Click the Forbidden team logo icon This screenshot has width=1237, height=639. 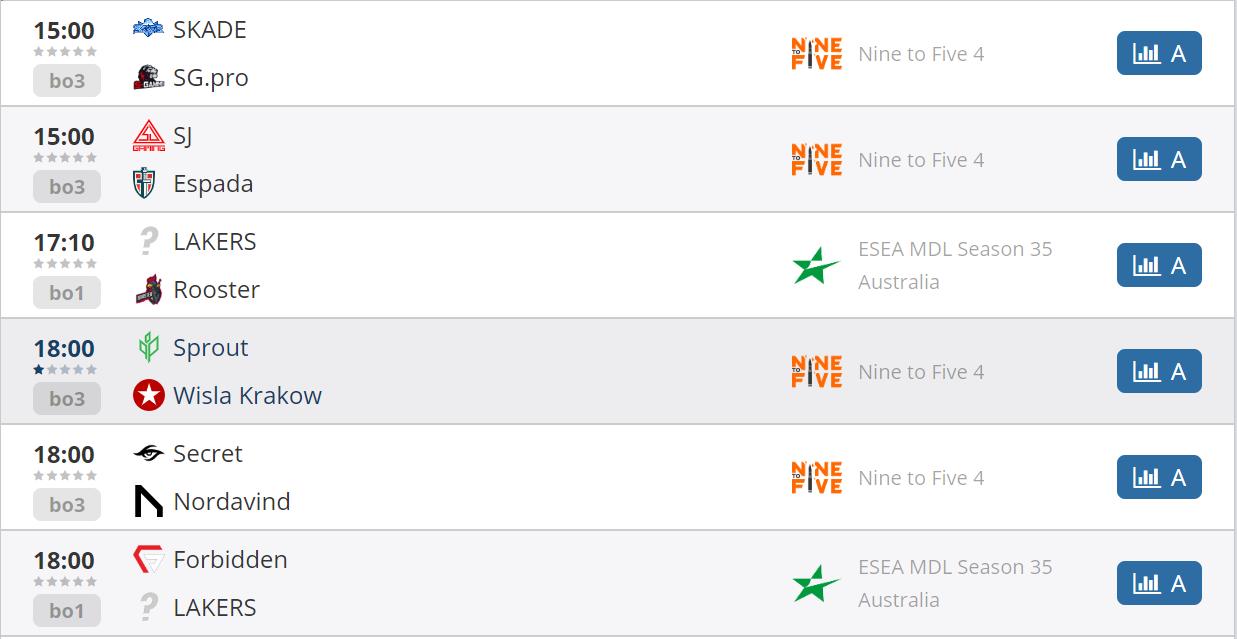(x=148, y=560)
